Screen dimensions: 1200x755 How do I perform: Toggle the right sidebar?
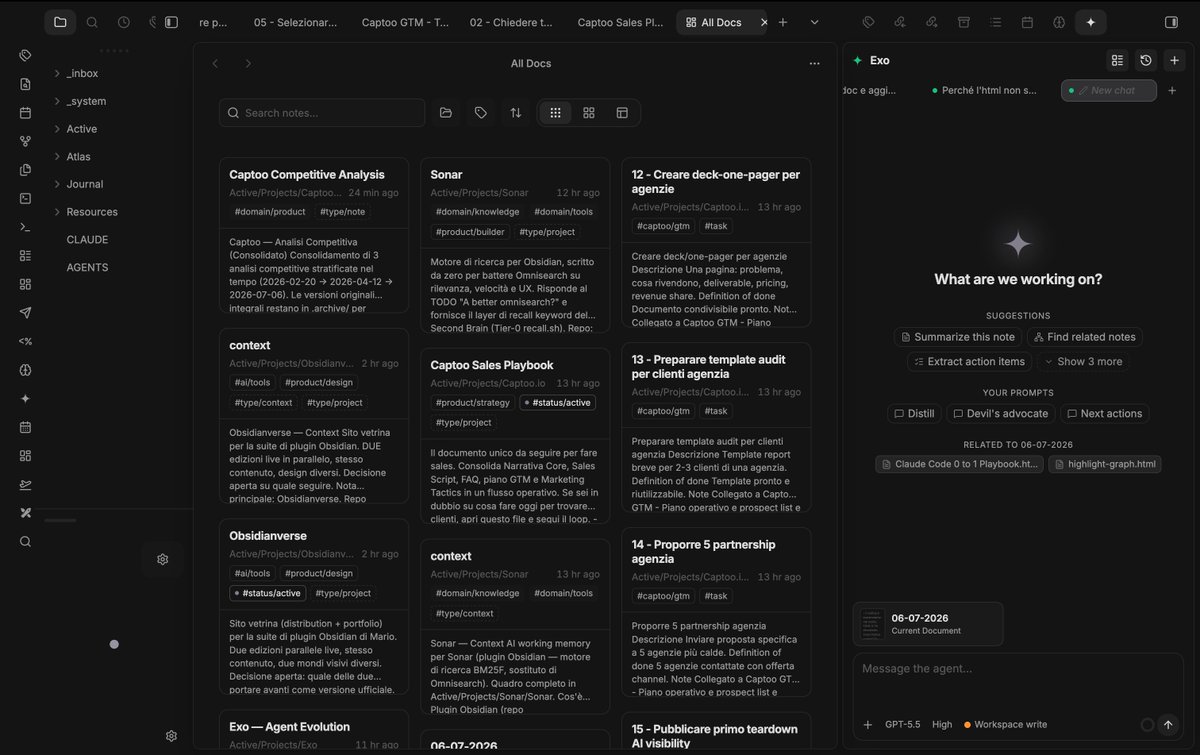[1172, 22]
